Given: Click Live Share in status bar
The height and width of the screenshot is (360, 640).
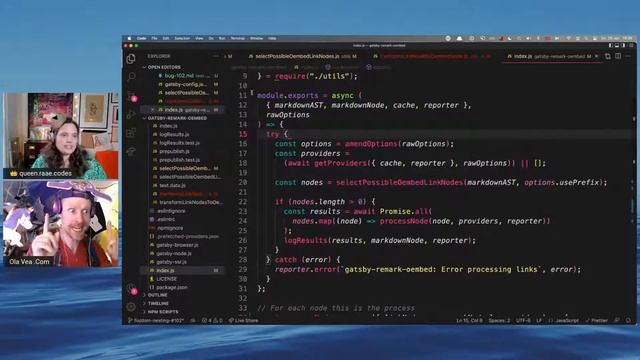Looking at the screenshot, I should click(x=243, y=321).
